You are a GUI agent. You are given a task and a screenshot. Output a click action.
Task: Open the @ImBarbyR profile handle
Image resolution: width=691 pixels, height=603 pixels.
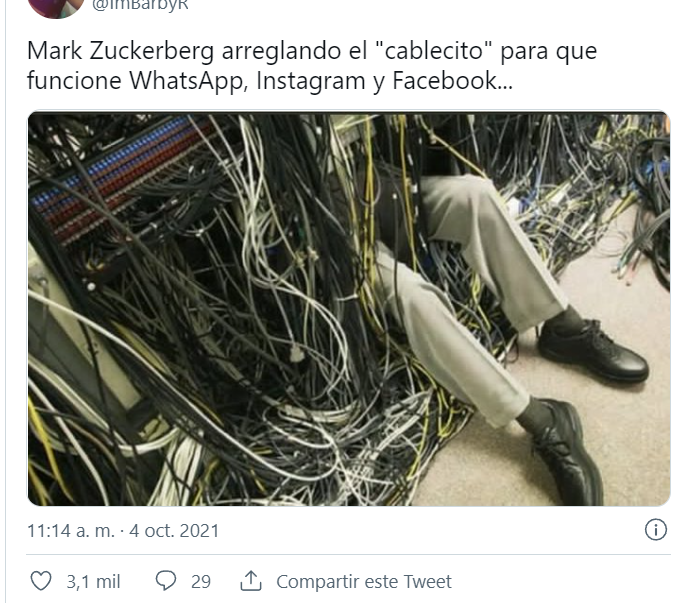coord(140,4)
